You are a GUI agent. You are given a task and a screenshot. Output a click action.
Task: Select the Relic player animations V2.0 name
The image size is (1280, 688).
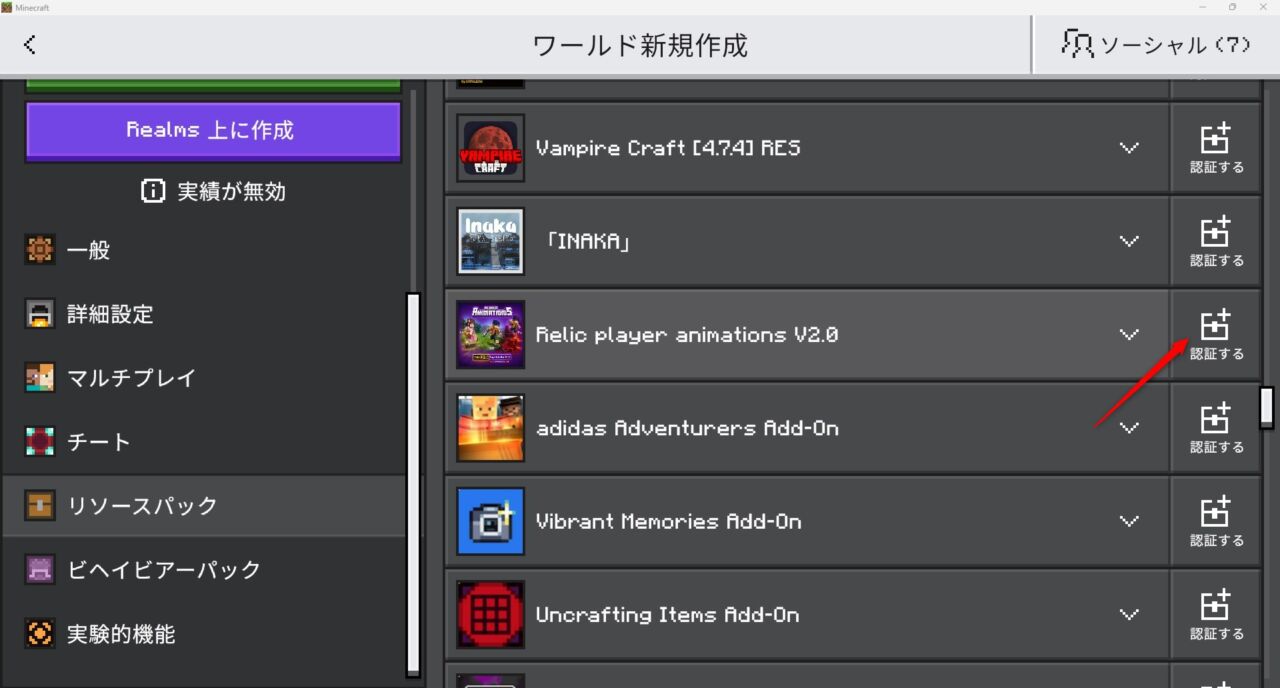[686, 335]
